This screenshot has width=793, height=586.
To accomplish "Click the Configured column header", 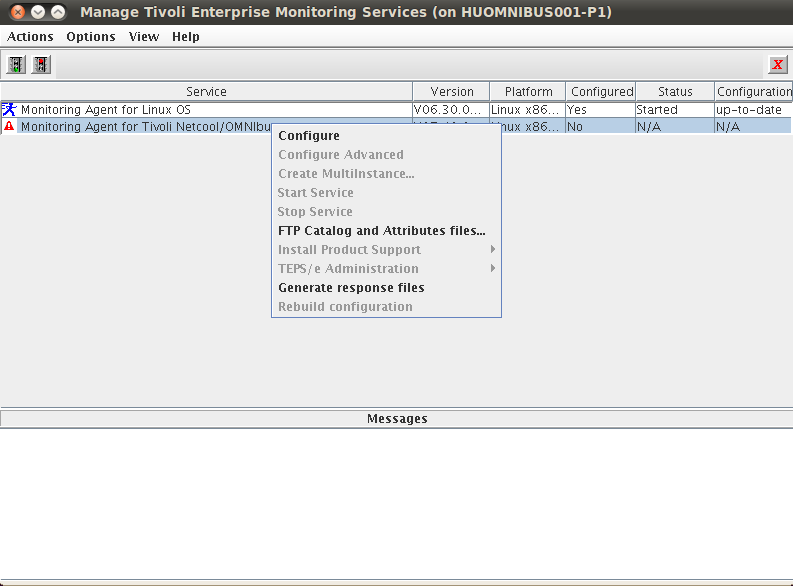I will coord(601,92).
